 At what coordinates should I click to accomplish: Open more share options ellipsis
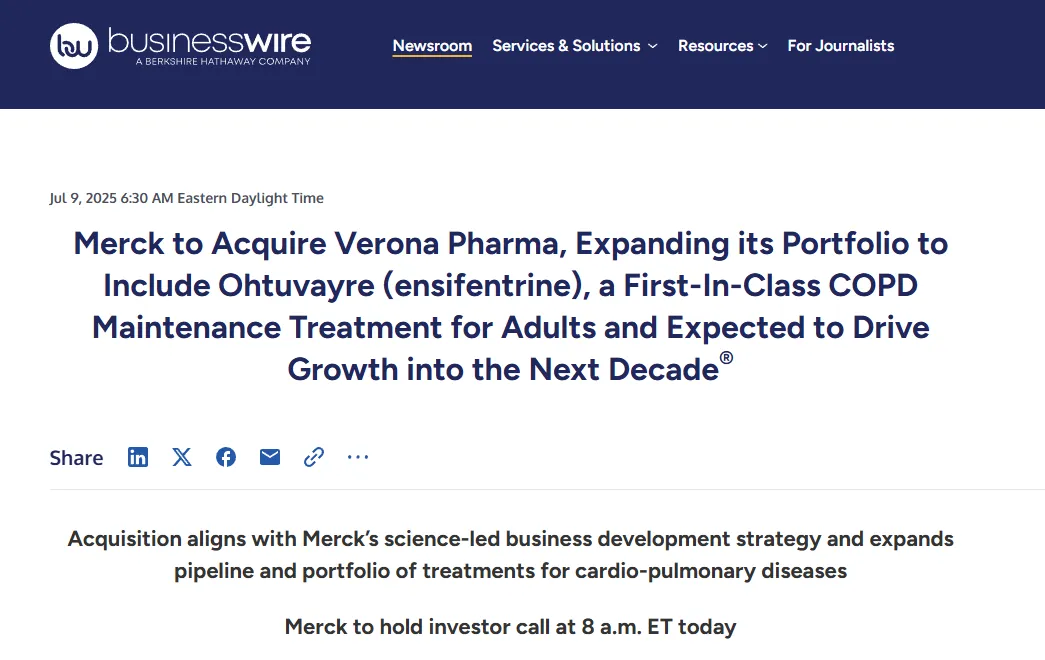point(358,457)
